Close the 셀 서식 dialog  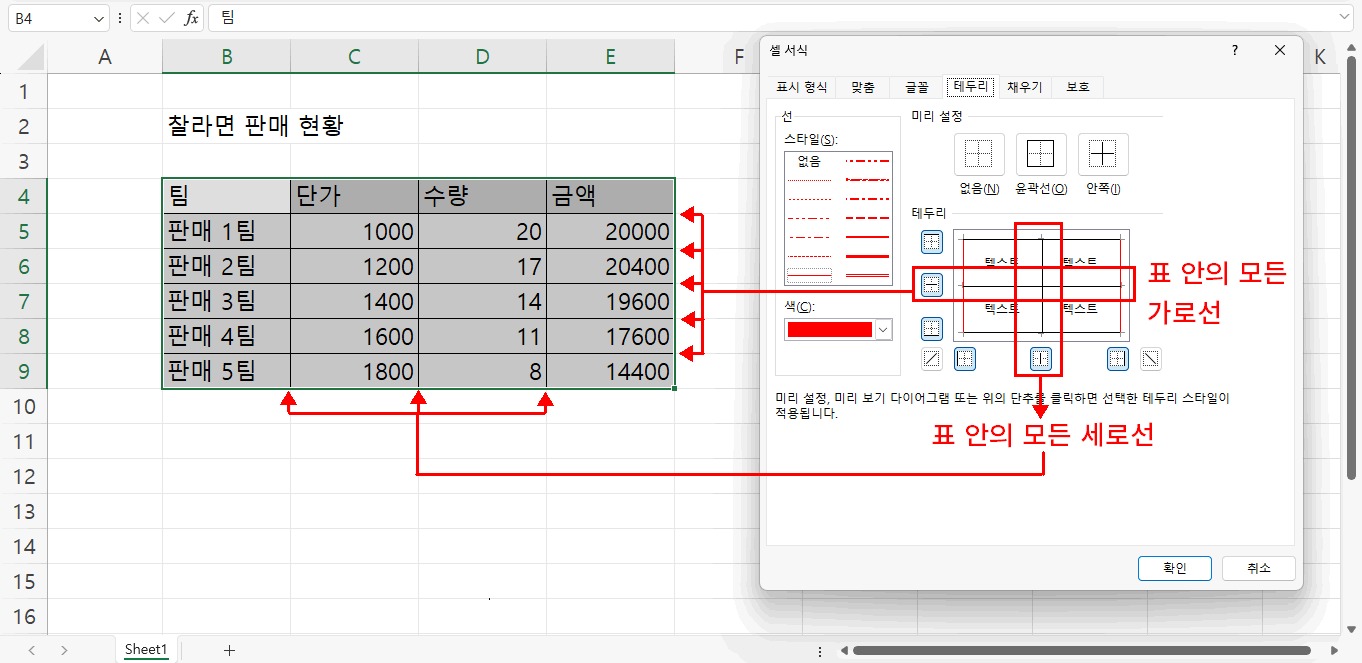point(1280,50)
